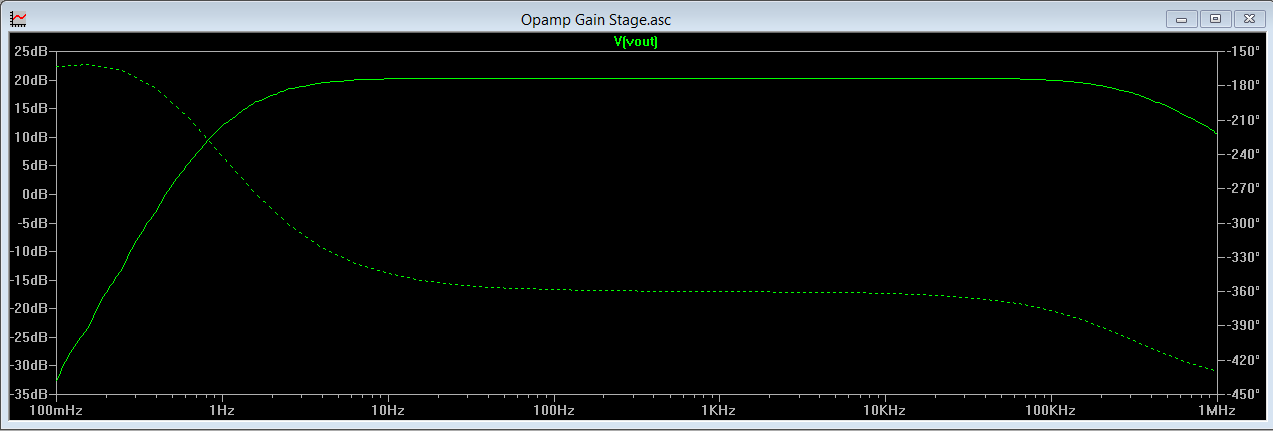Viewport: 1273px width, 431px height.
Task: Click the waveform window icon in title bar
Action: [19, 19]
